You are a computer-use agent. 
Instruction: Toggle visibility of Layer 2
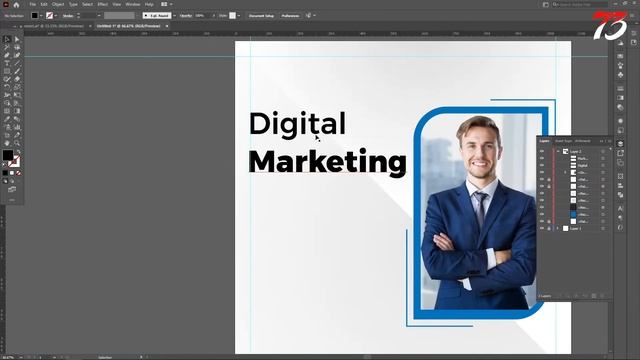tap(542, 151)
